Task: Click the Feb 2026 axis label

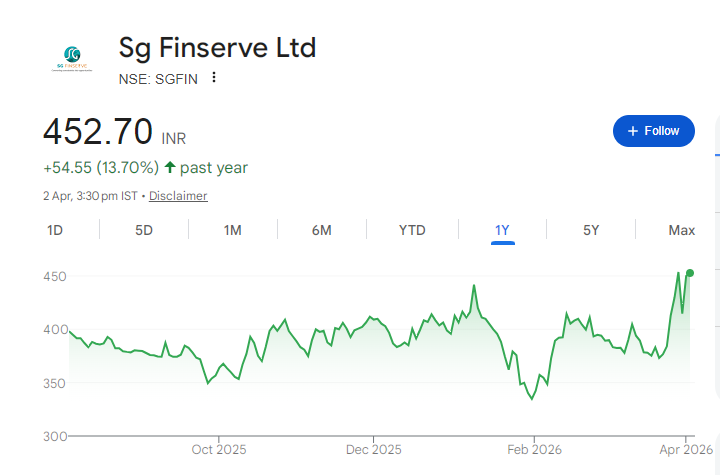Action: click(x=534, y=449)
